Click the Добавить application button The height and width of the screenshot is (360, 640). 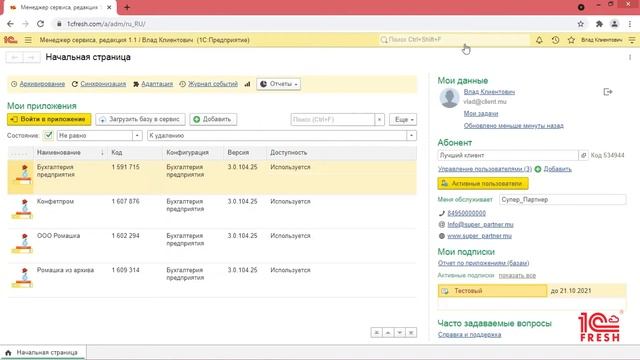(213, 119)
